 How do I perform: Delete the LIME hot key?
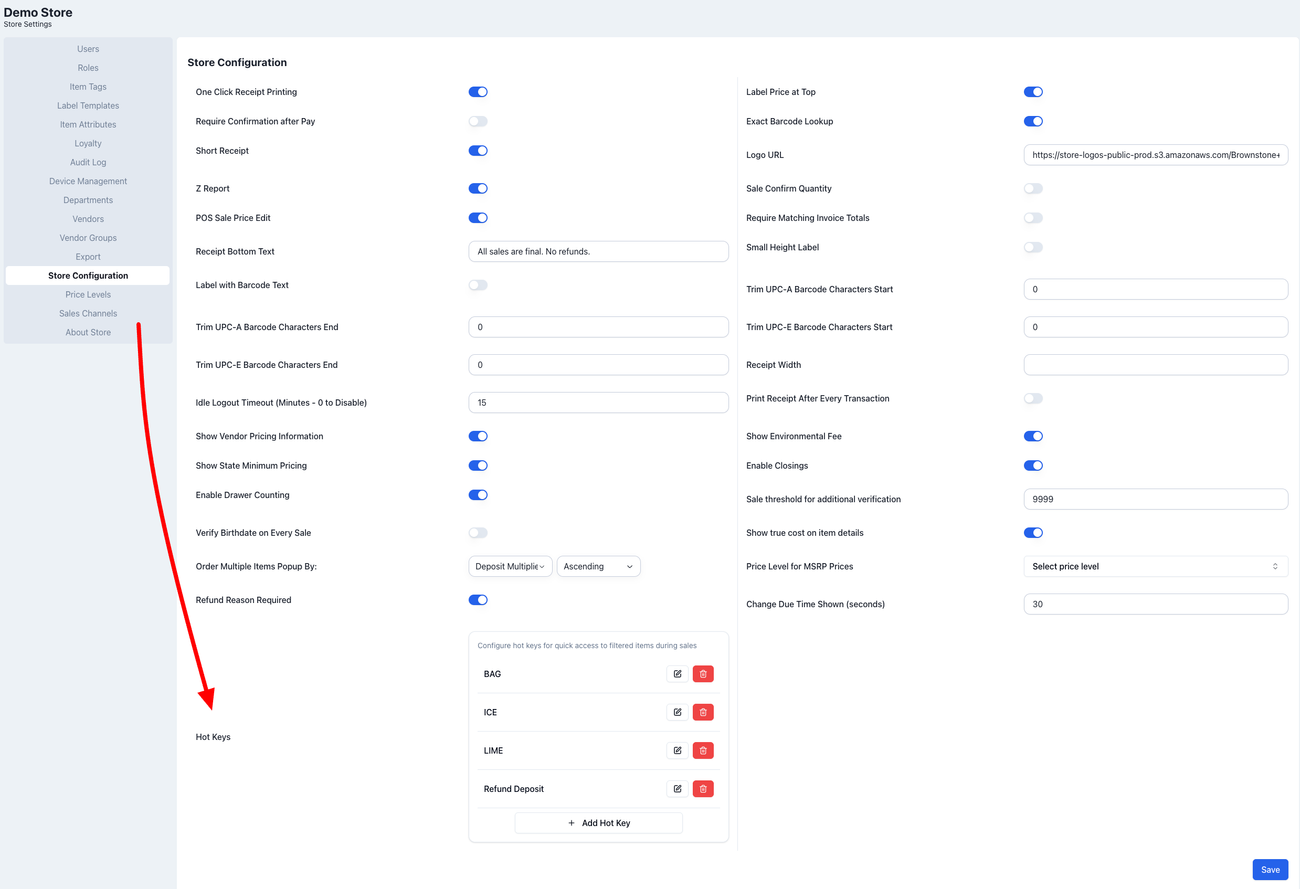pyautogui.click(x=703, y=750)
